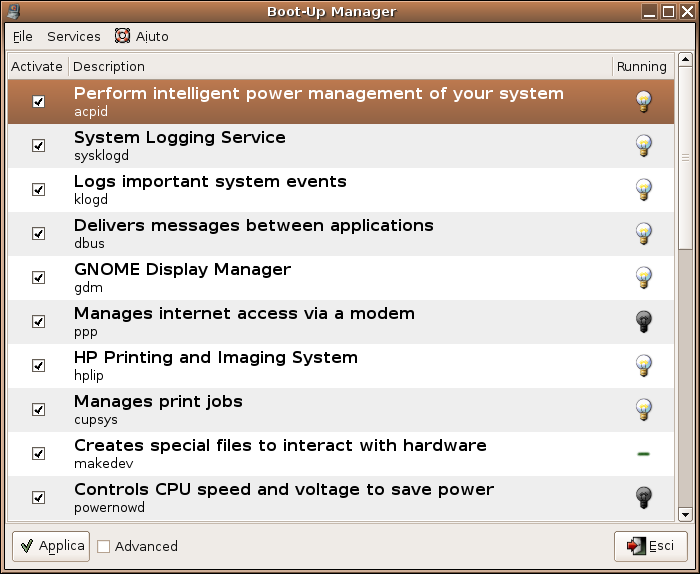Select 'Logs important system events' row
Screen dimensions: 700x574
(341, 190)
